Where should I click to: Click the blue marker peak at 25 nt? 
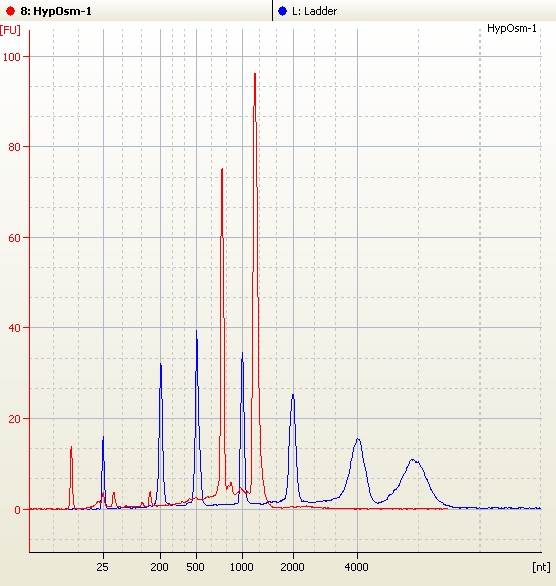103,438
